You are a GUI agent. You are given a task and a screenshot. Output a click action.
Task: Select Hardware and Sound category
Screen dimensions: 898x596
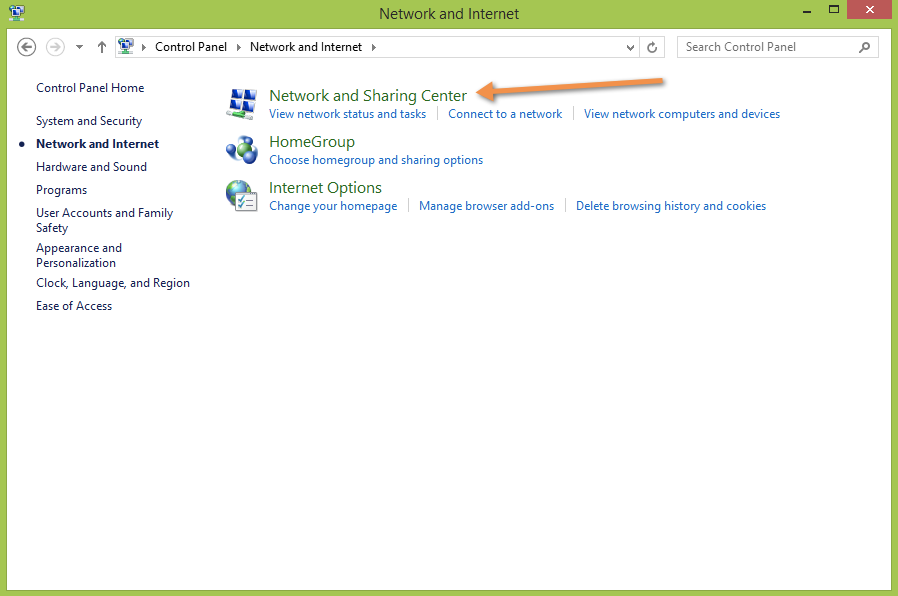click(91, 167)
